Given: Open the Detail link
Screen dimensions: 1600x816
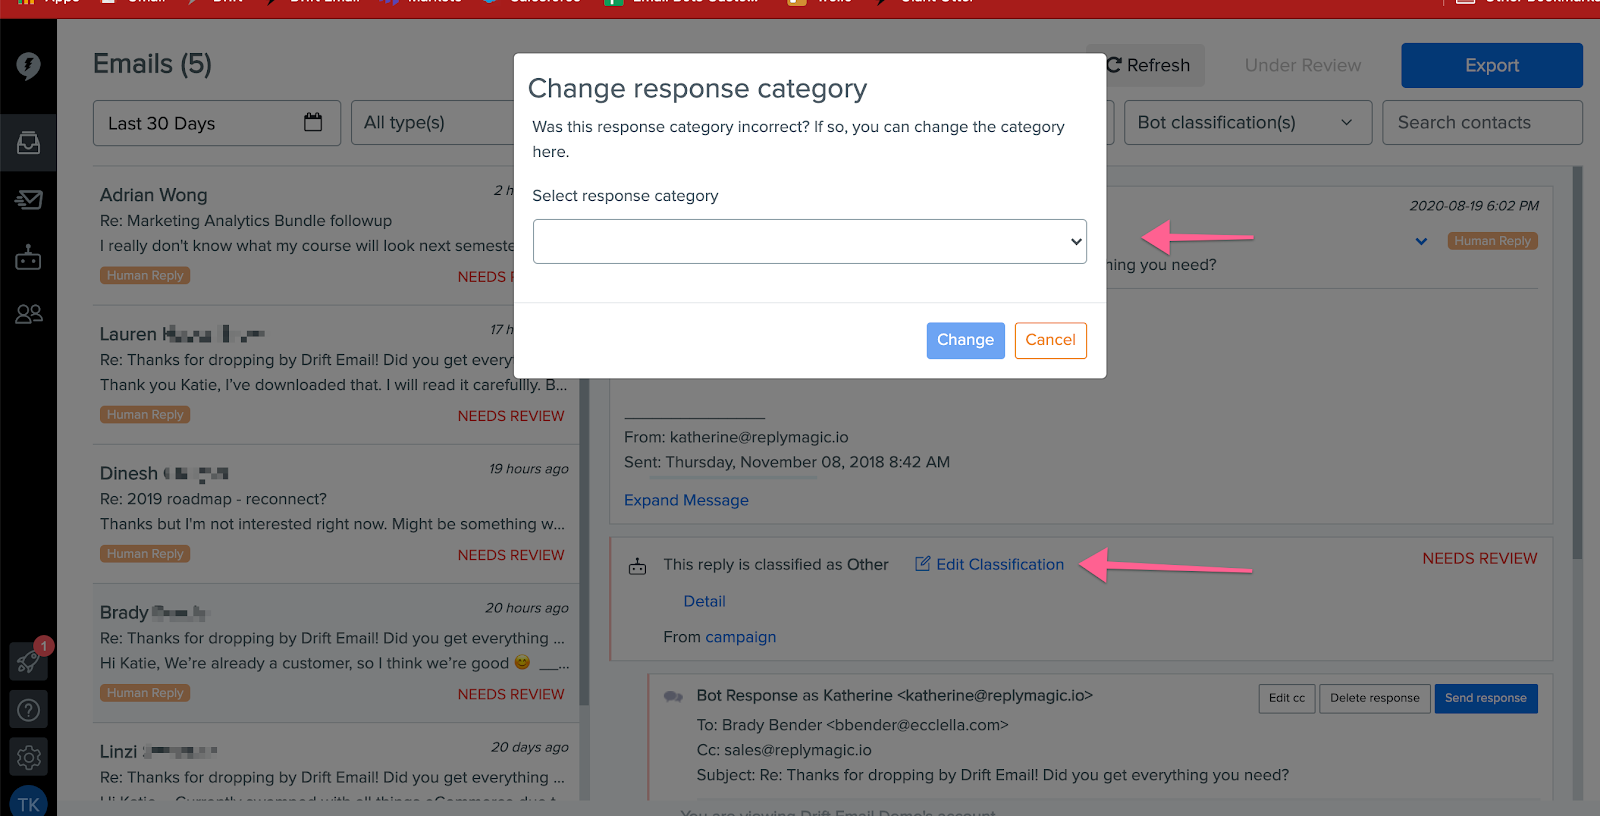Looking at the screenshot, I should coord(704,601).
